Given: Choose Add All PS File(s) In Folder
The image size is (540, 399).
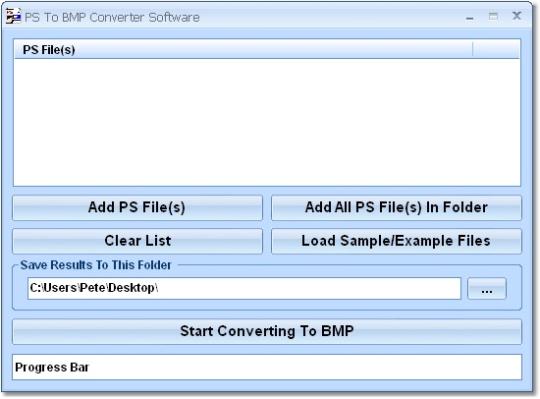Looking at the screenshot, I should tap(396, 208).
